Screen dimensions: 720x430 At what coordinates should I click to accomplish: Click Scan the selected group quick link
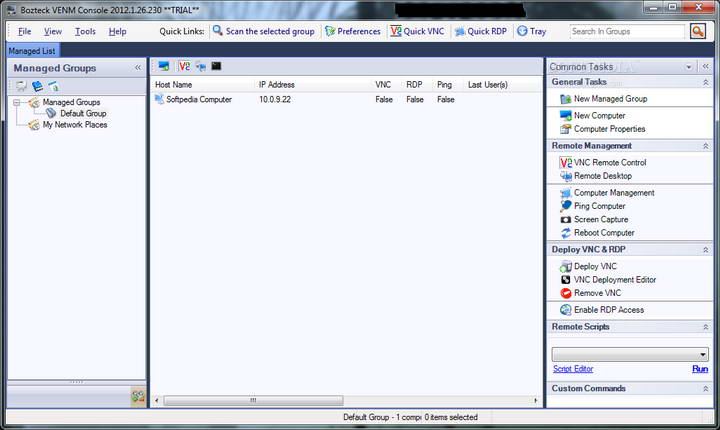click(264, 31)
